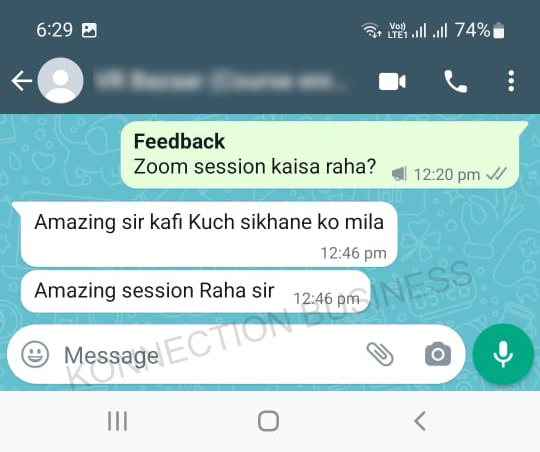
Task: Open the contact profile picture
Action: [60, 81]
